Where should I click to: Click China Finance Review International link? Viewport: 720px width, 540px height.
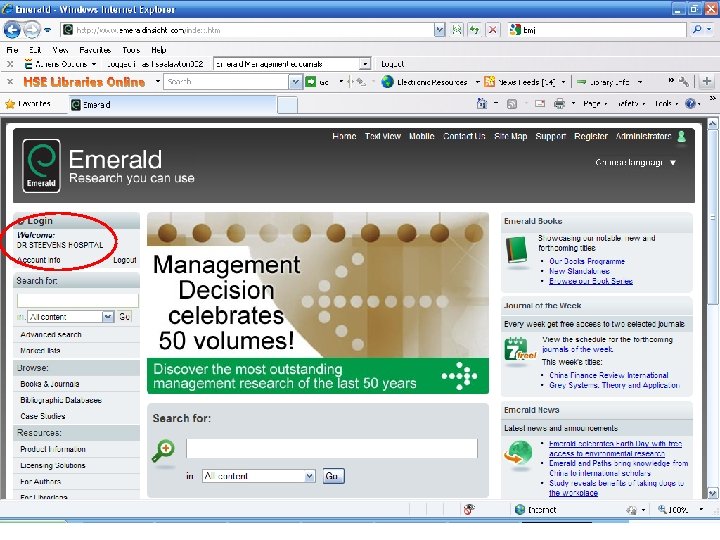pyautogui.click(x=609, y=375)
